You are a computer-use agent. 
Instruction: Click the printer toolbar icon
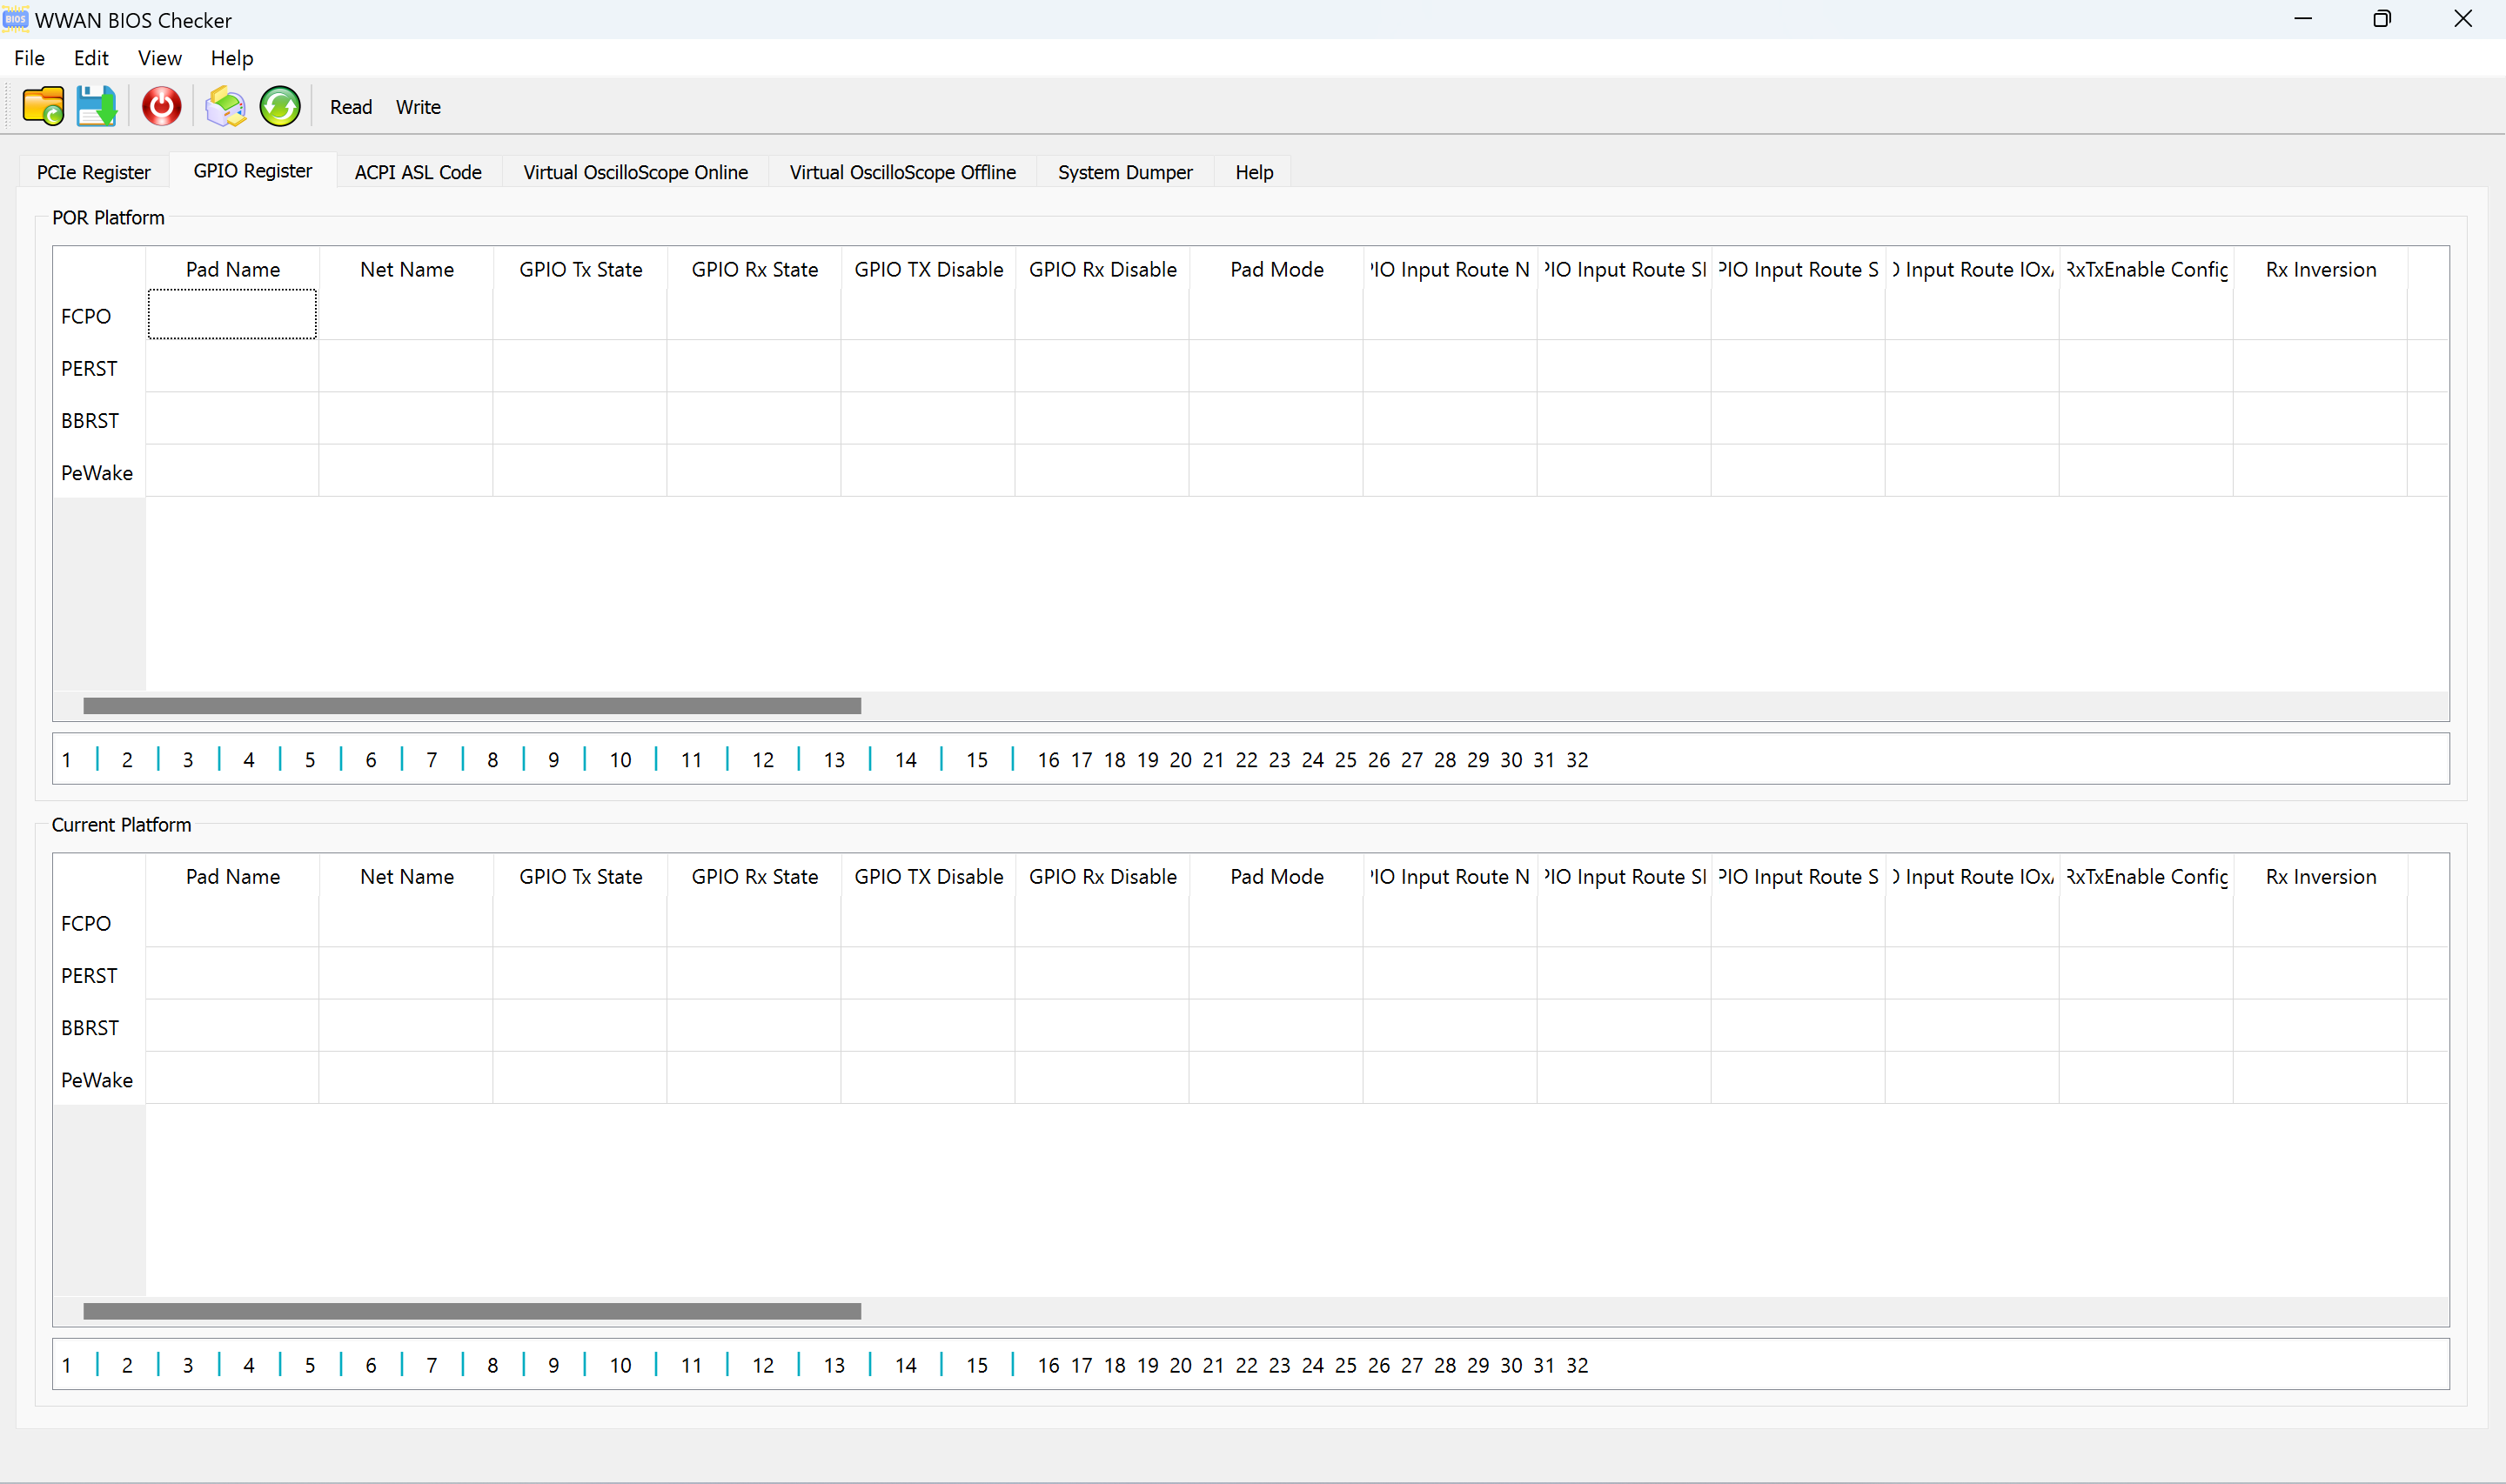[x=226, y=106]
